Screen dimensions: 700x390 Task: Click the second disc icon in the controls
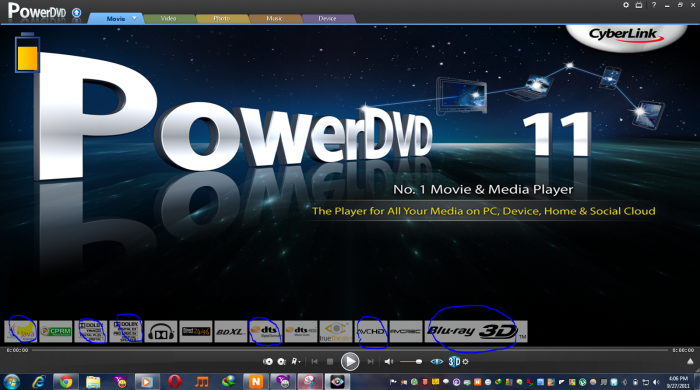(282, 361)
